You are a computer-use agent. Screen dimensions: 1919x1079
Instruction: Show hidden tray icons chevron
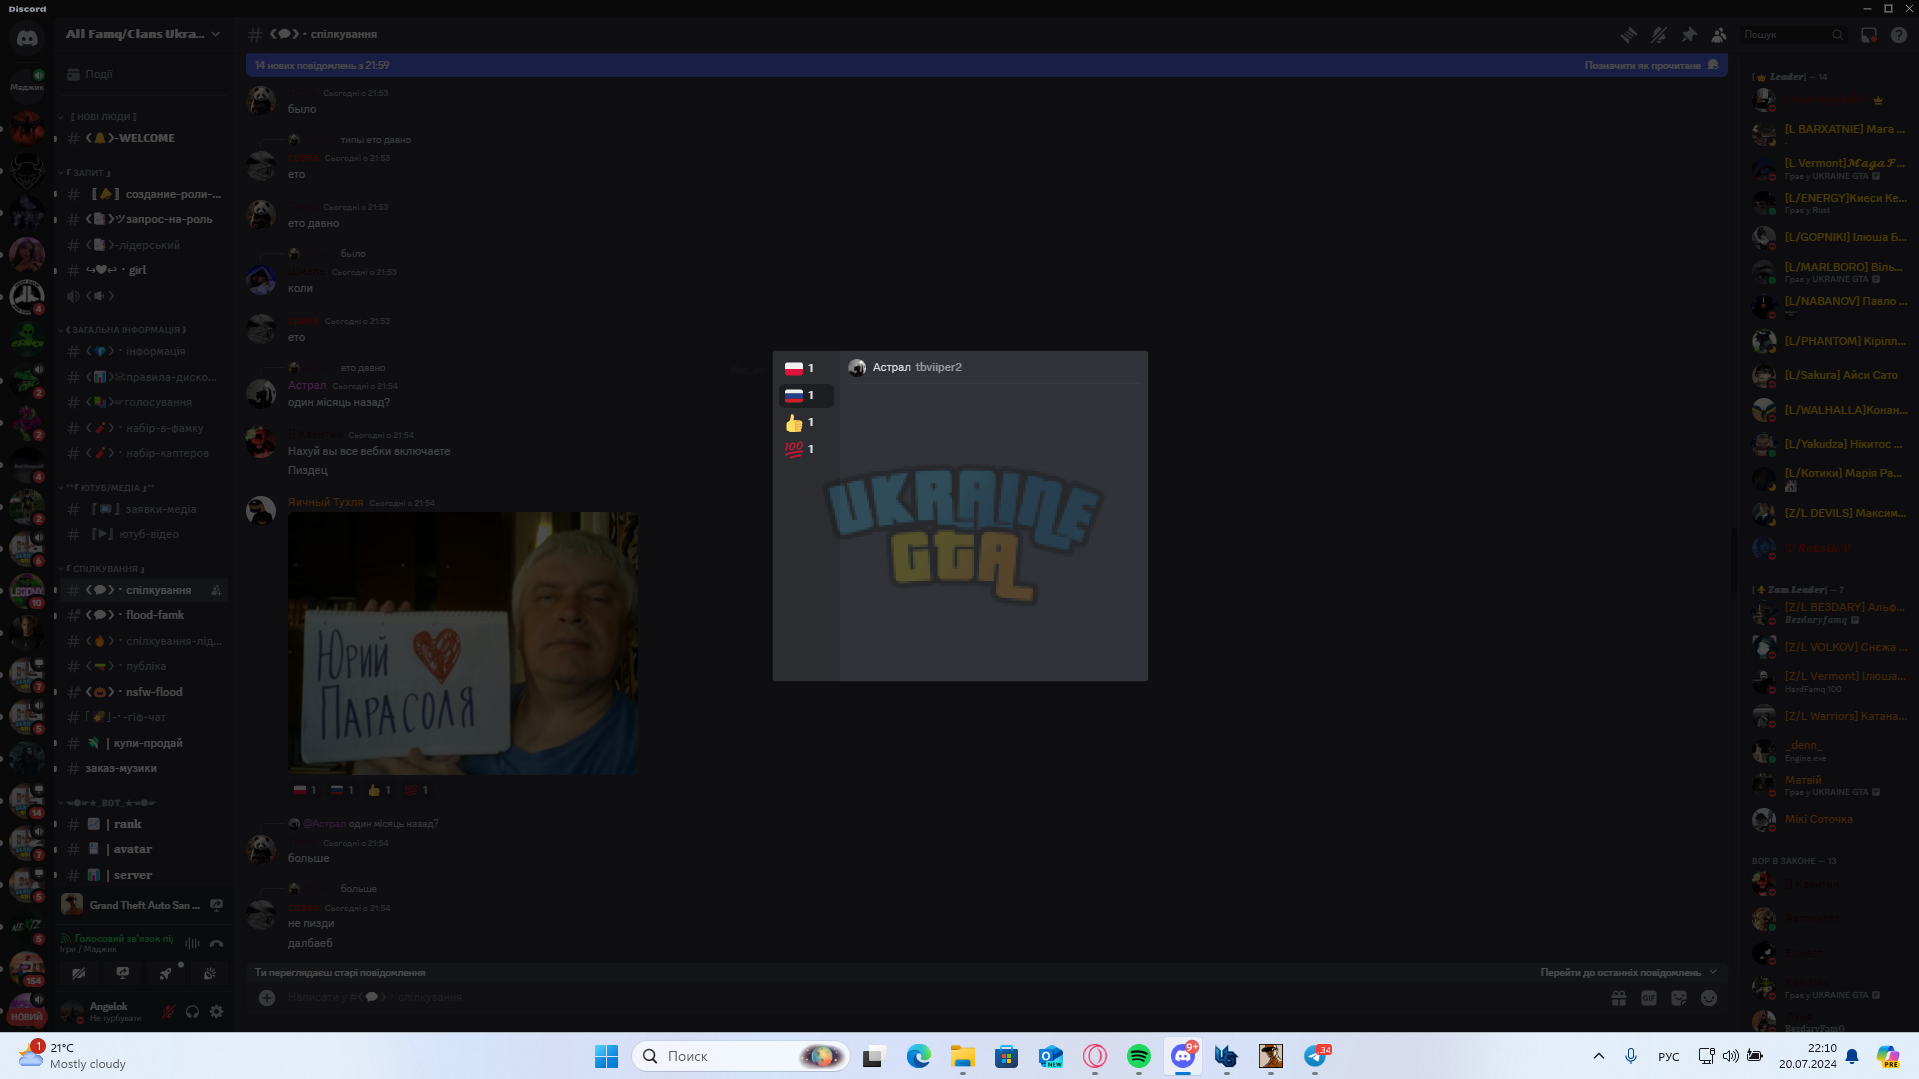pyautogui.click(x=1598, y=1056)
